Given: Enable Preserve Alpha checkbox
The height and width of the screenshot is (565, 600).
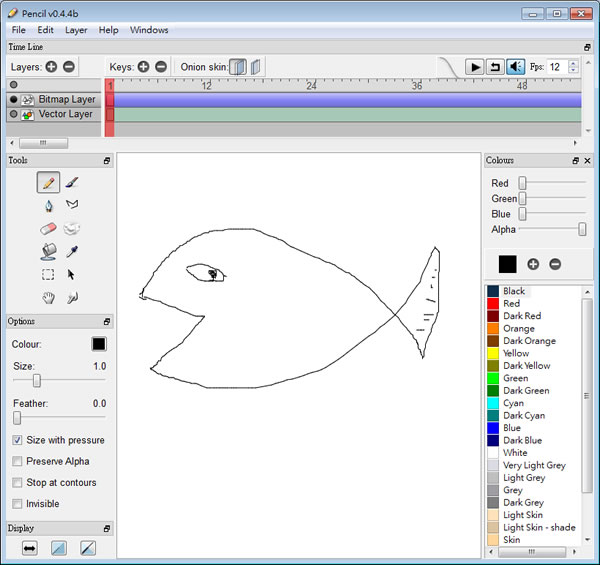Looking at the screenshot, I should click(18, 461).
